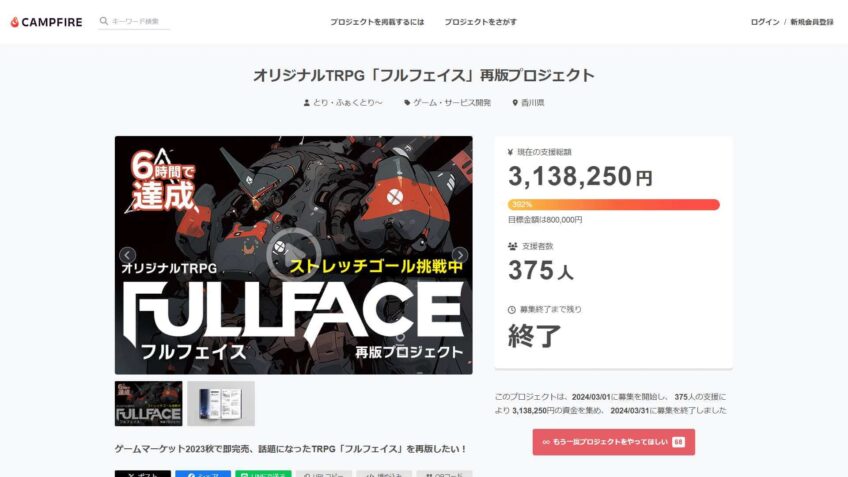Click the もう一度プロジェクトをやってほしい button
The width and height of the screenshot is (848, 477).
613,442
